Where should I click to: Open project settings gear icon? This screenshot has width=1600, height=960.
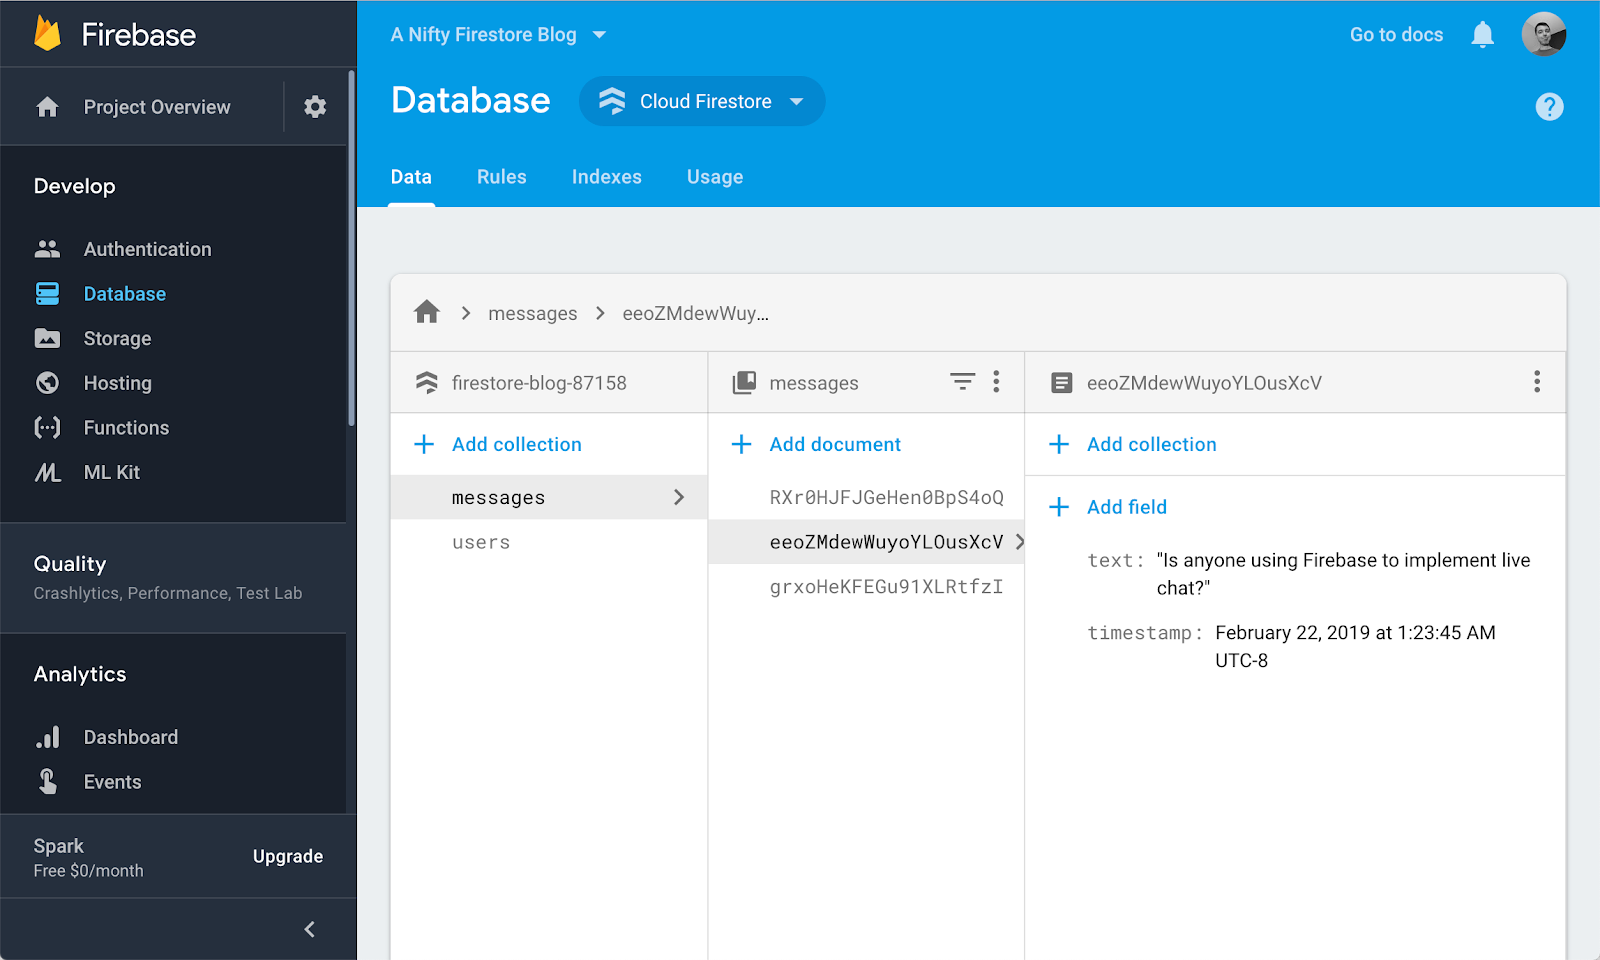coord(315,107)
